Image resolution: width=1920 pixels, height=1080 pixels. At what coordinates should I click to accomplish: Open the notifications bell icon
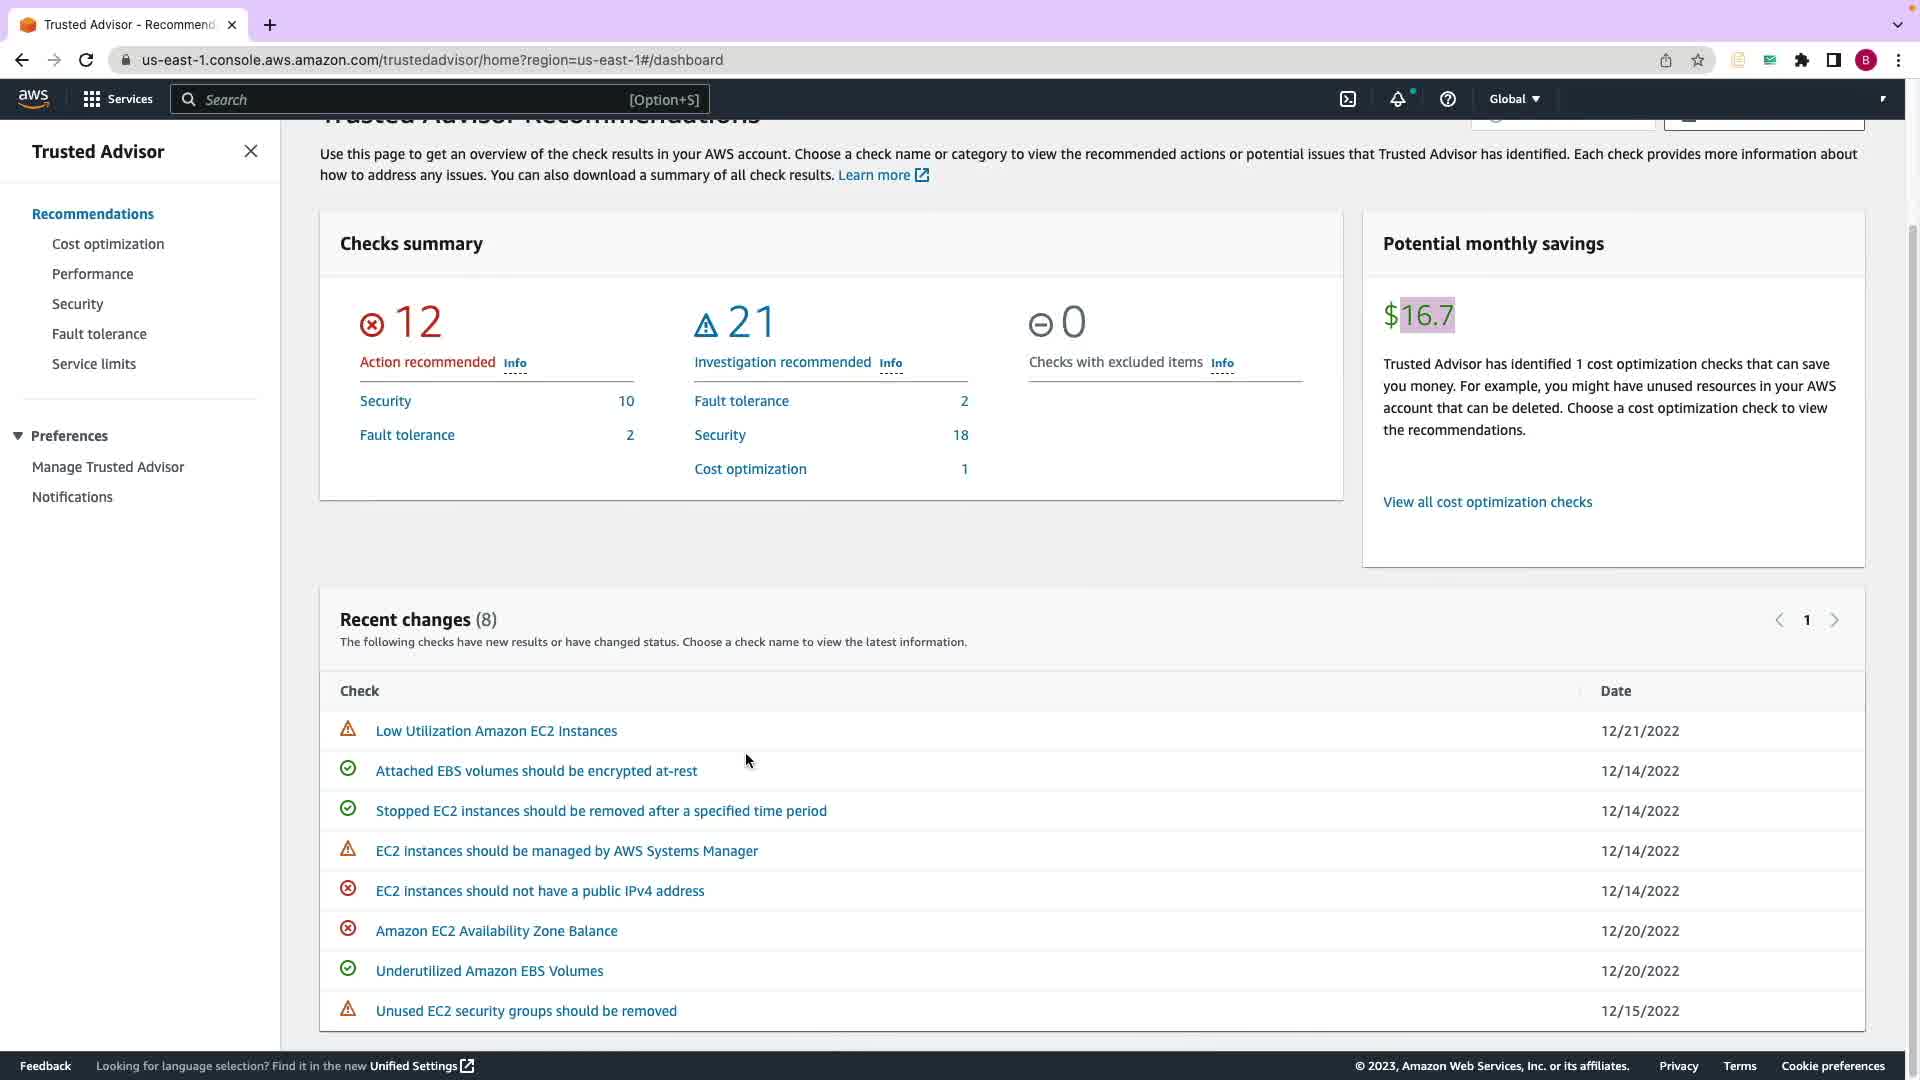[1397, 99]
